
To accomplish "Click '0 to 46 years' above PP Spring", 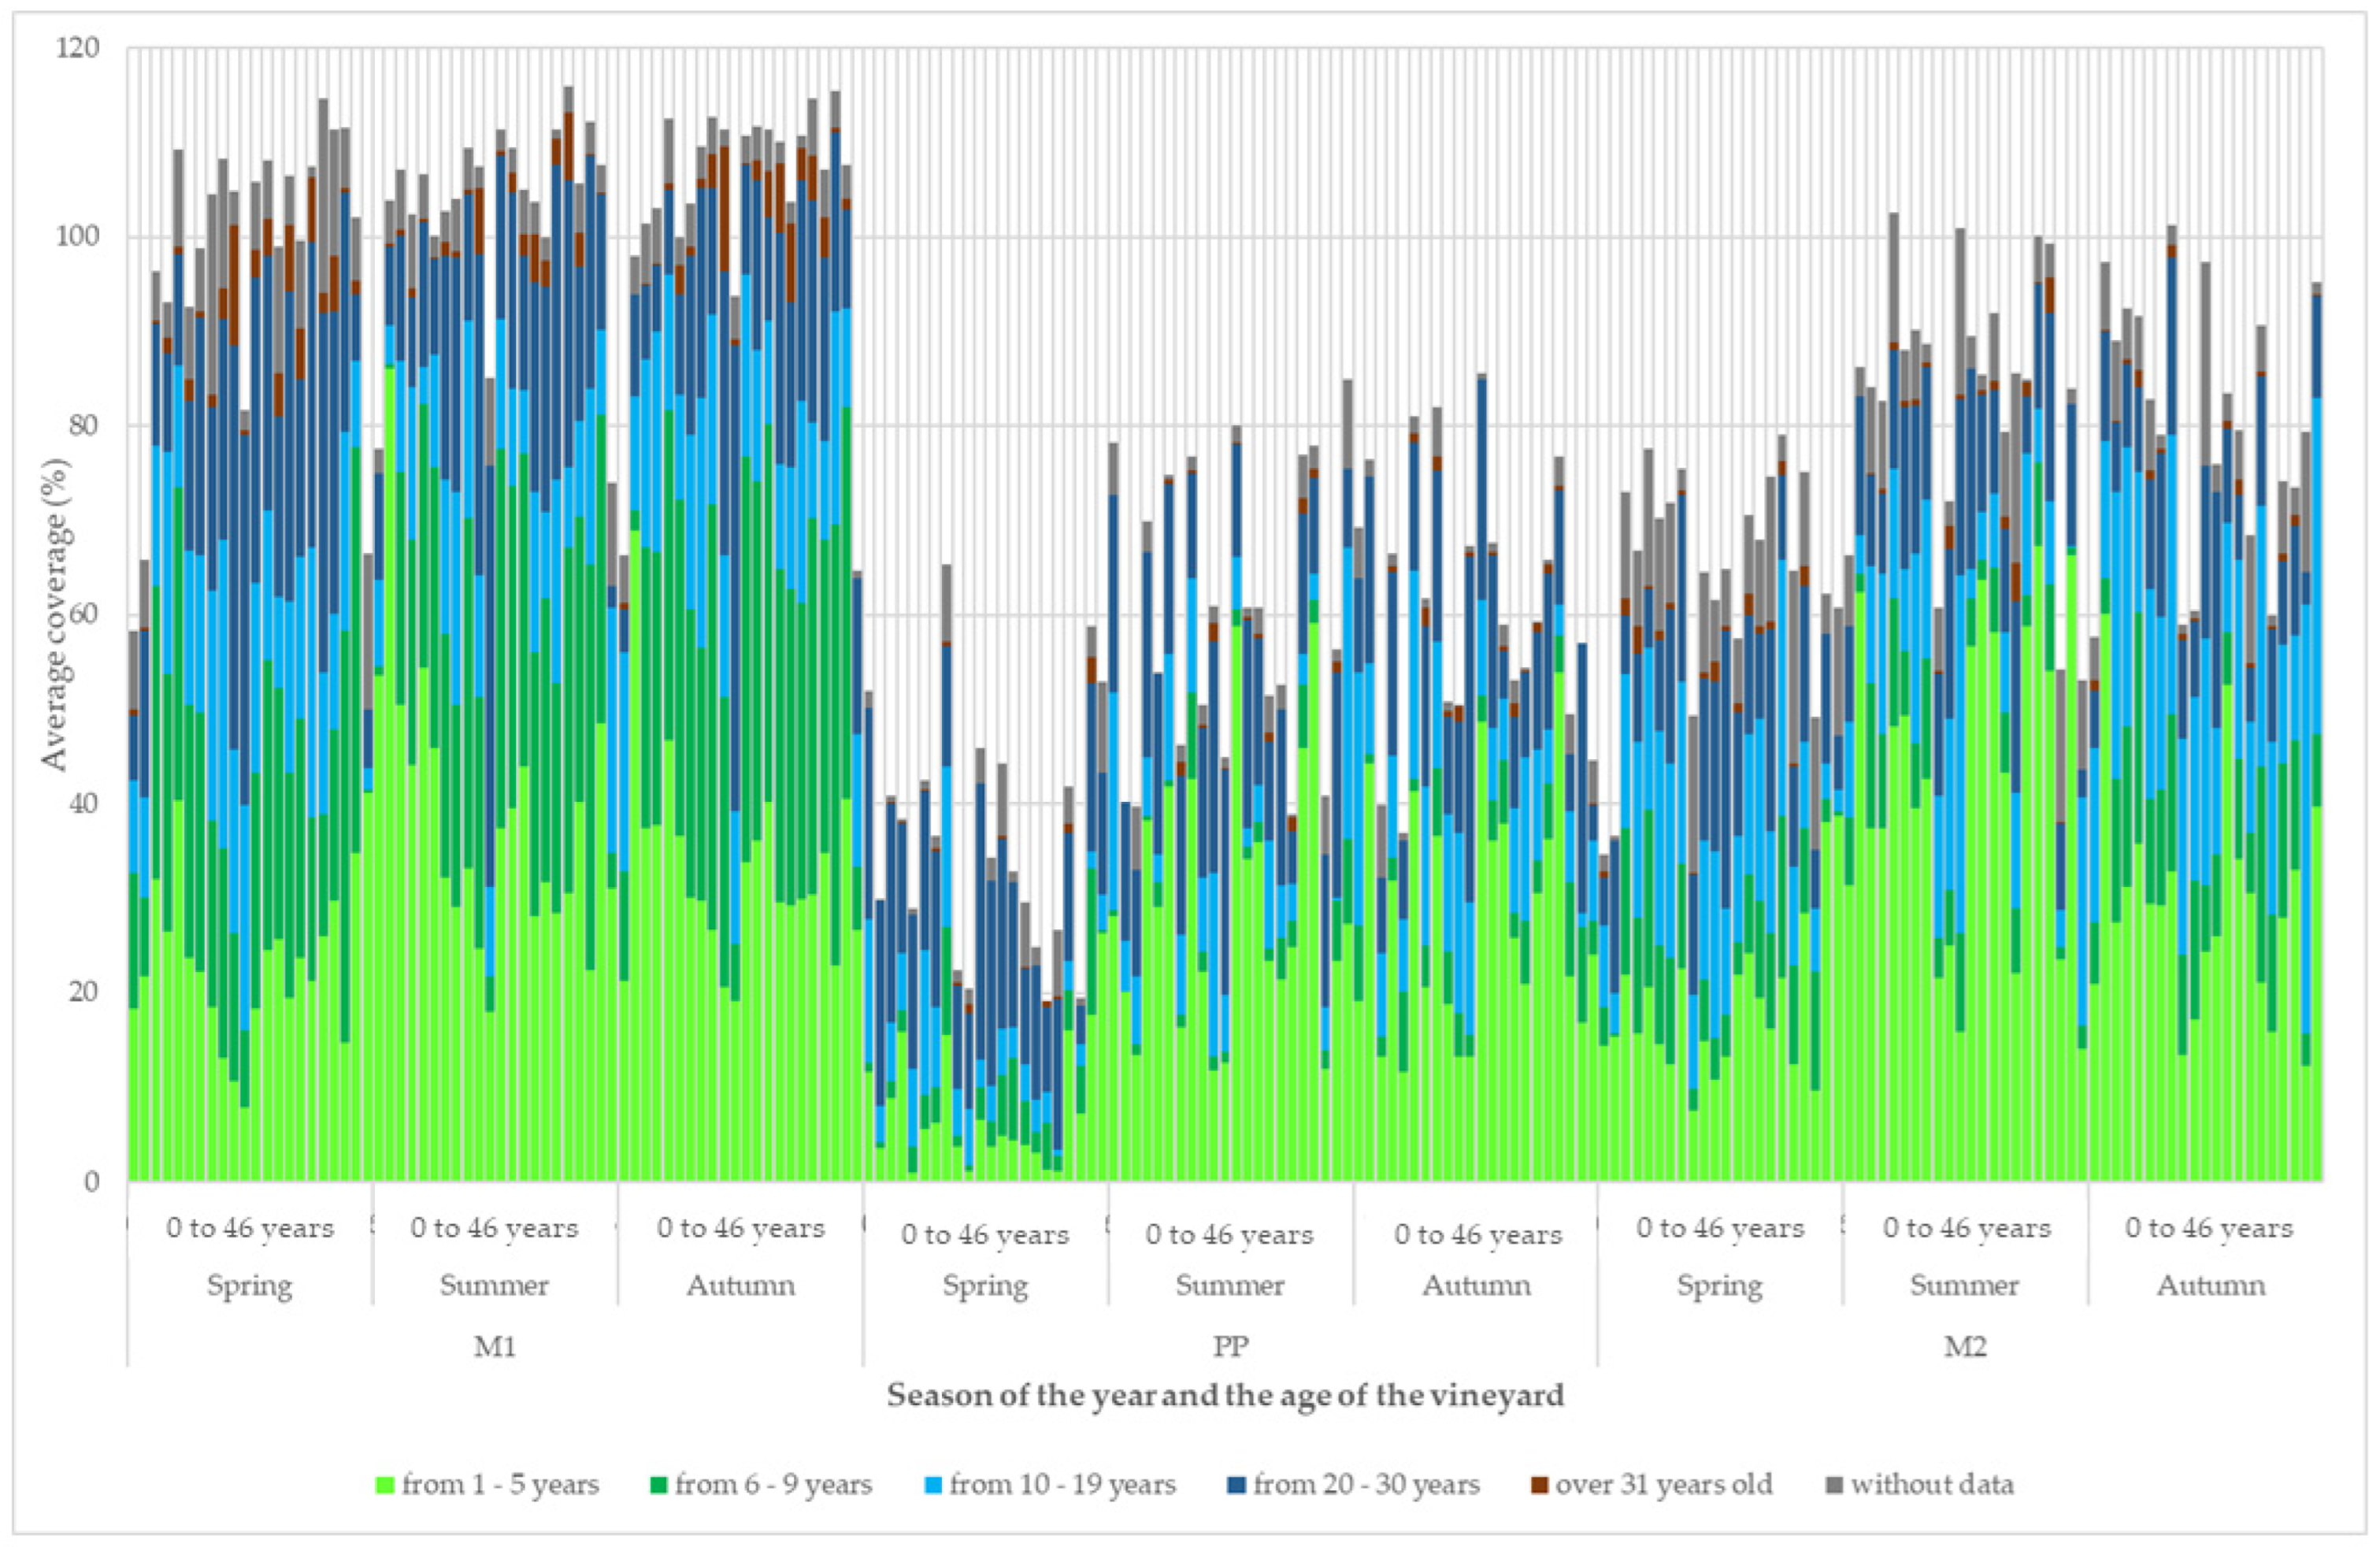I will click(x=985, y=1235).
